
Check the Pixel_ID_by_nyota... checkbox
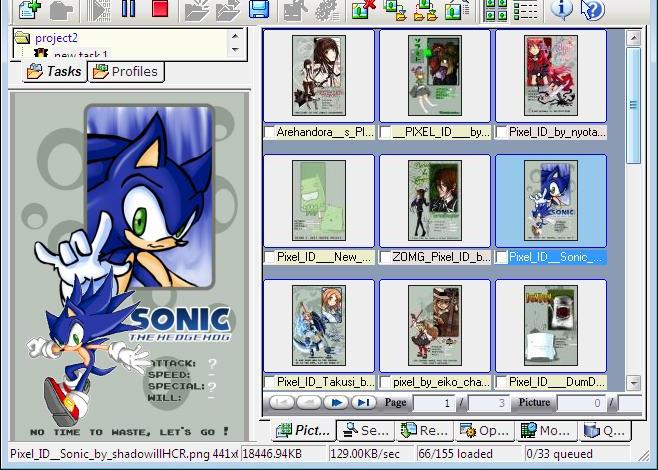coord(501,133)
